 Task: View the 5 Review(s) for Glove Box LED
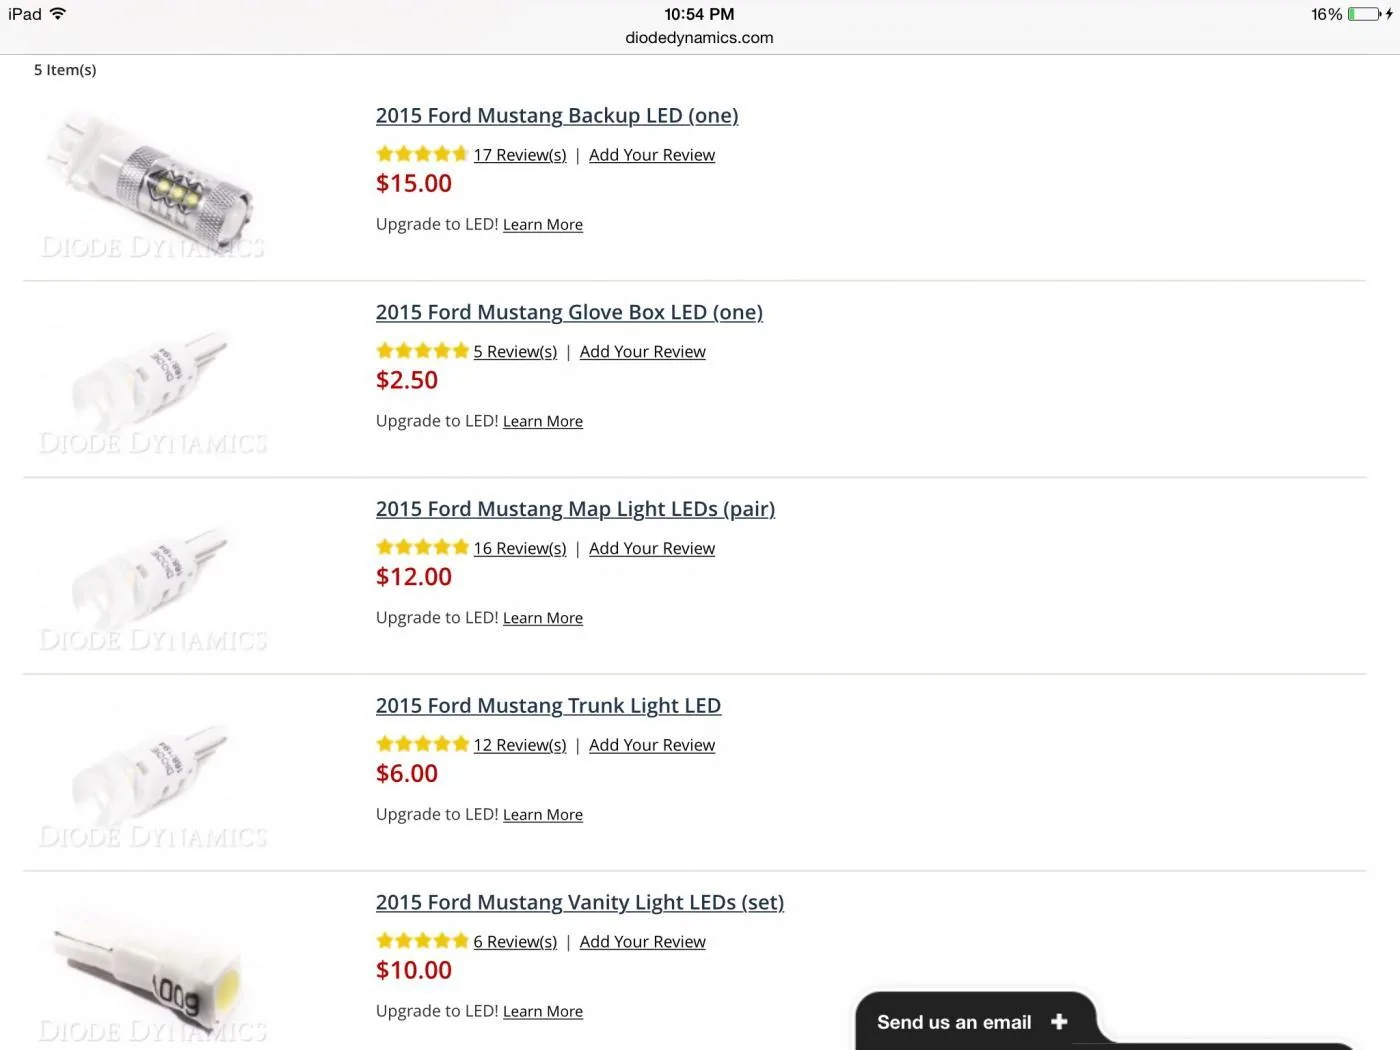(515, 352)
